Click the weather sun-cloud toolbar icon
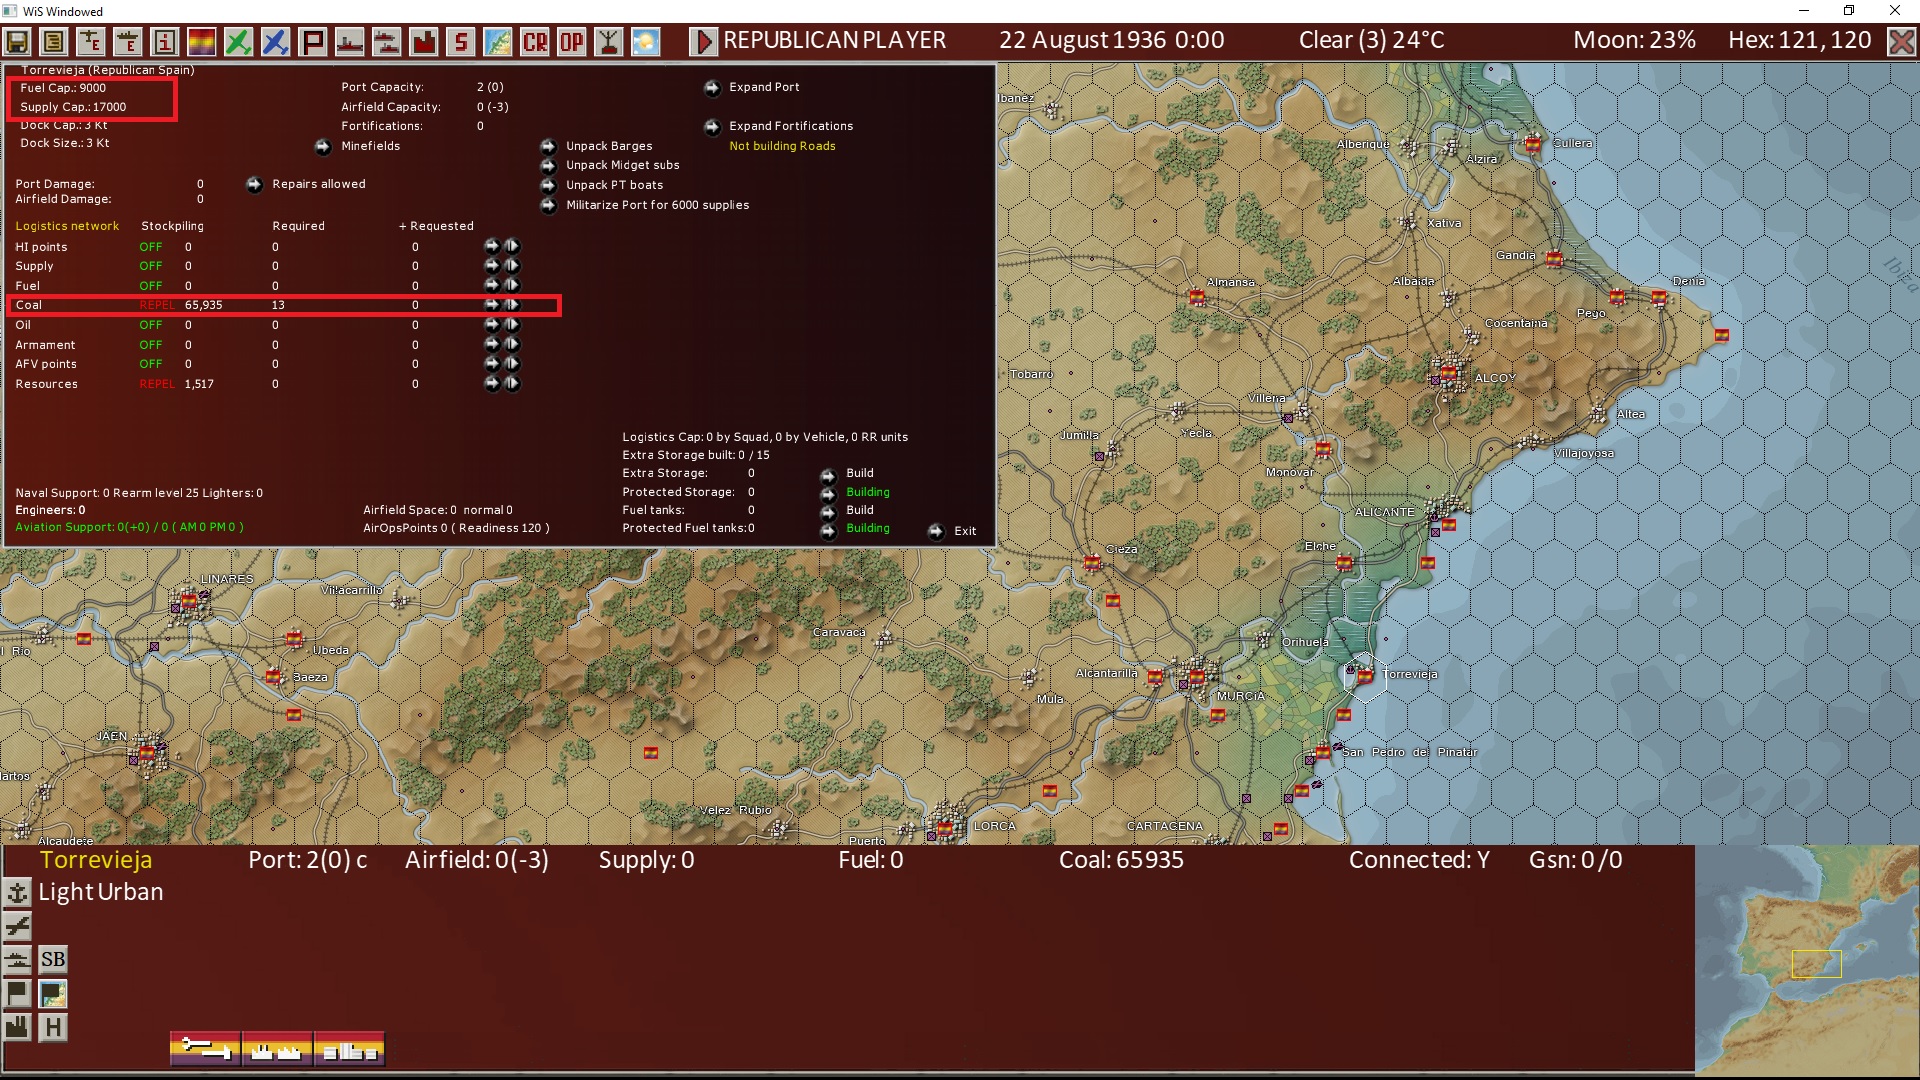 point(646,42)
